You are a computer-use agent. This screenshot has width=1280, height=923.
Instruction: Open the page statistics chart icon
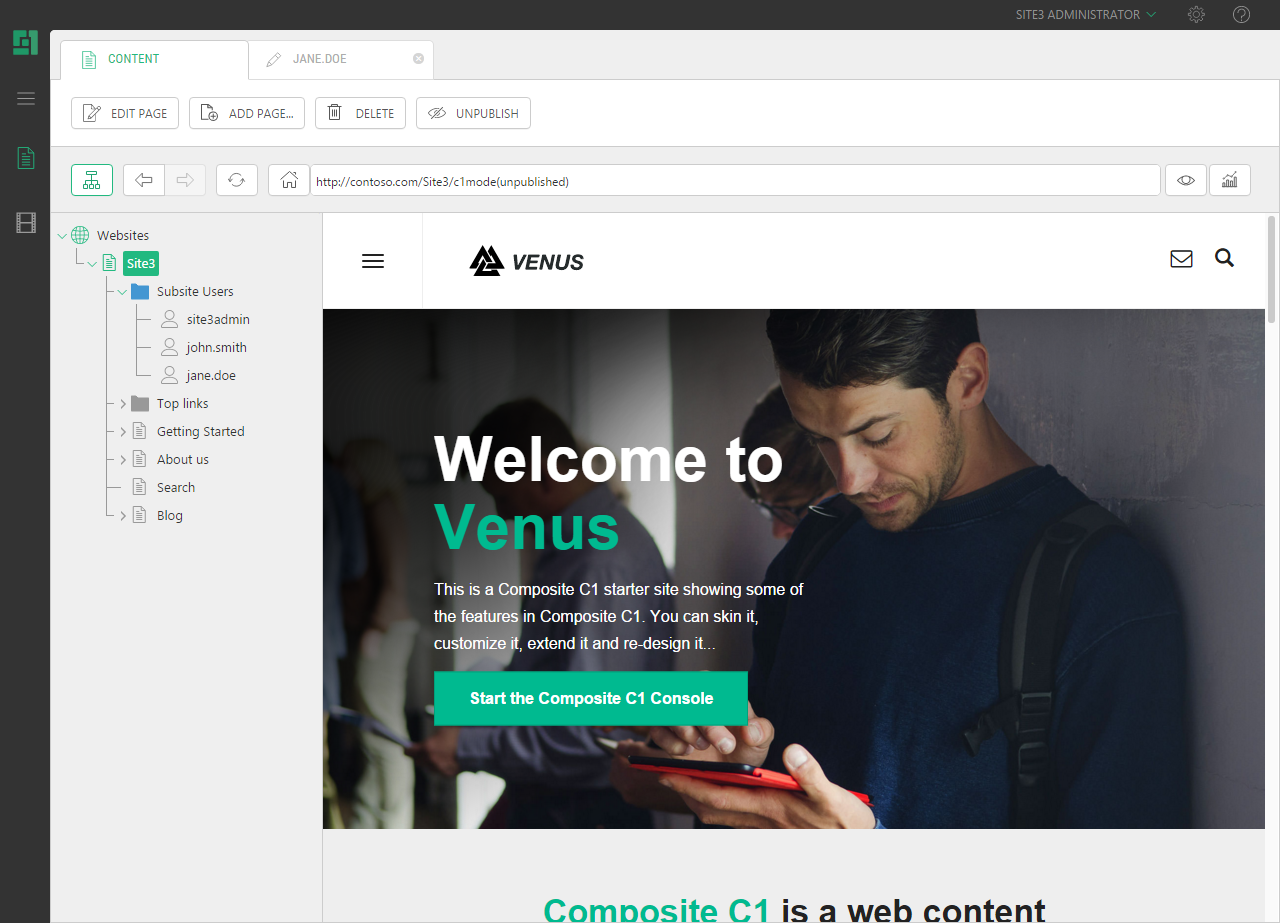click(x=1230, y=180)
